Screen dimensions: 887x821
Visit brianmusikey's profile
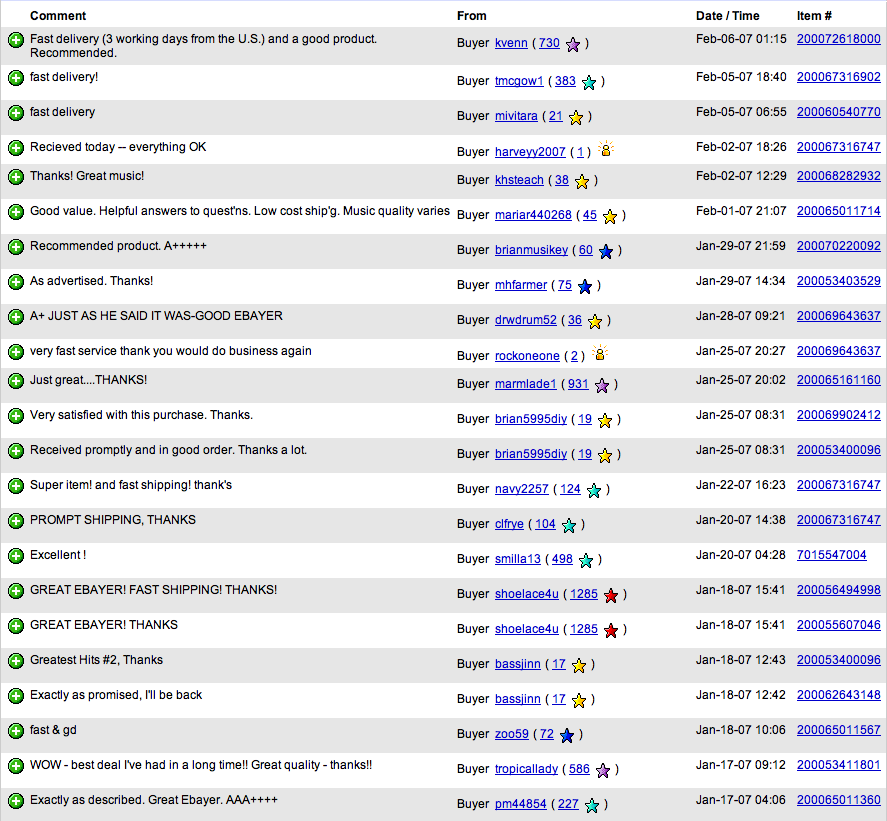(x=532, y=250)
